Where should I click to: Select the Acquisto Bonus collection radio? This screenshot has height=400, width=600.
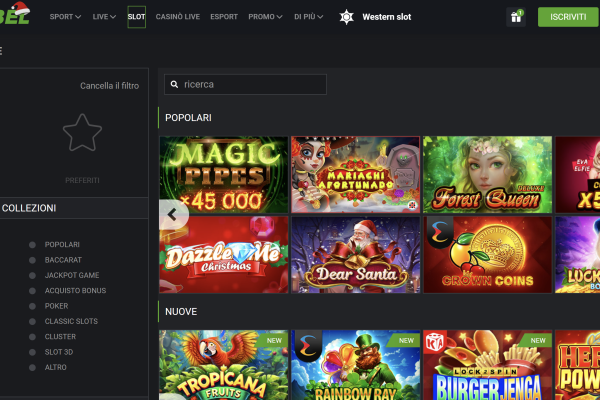click(33, 291)
